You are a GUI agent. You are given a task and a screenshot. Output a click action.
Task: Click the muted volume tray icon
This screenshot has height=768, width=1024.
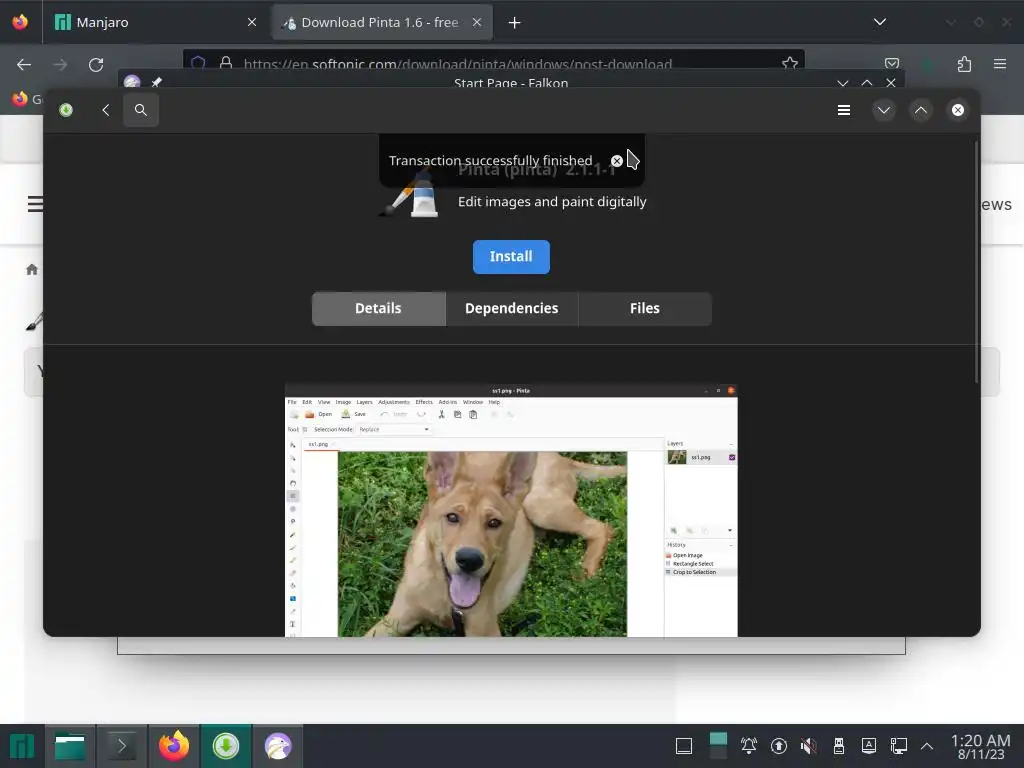[808, 746]
